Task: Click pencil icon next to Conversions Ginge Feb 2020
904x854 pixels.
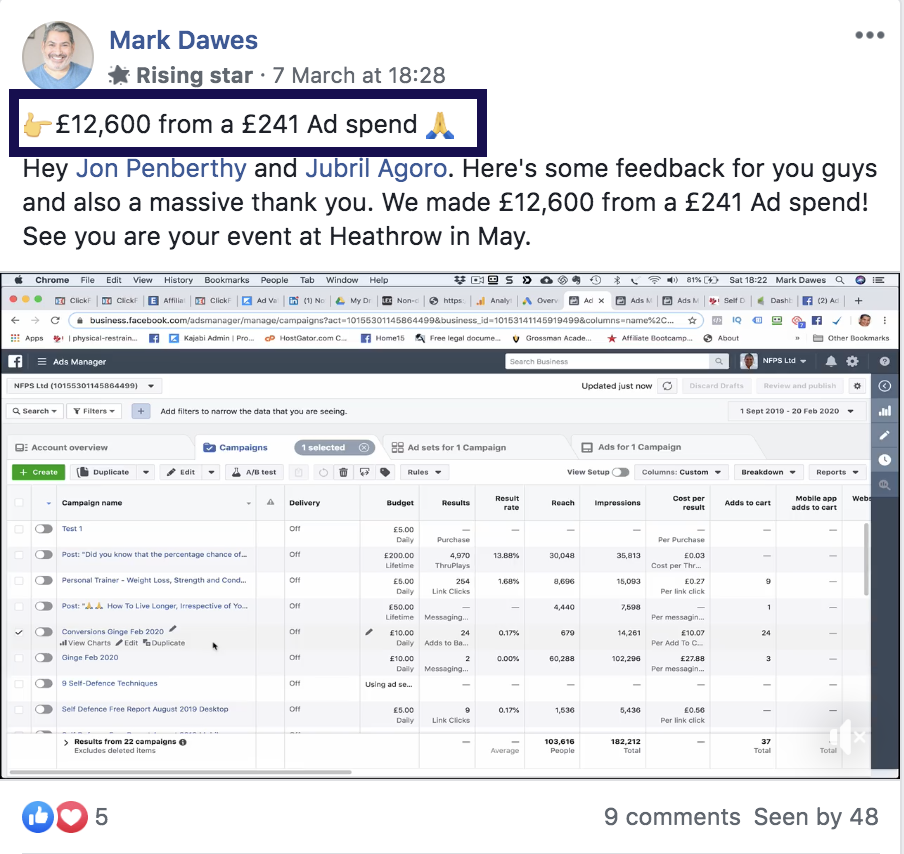Action: 172,629
